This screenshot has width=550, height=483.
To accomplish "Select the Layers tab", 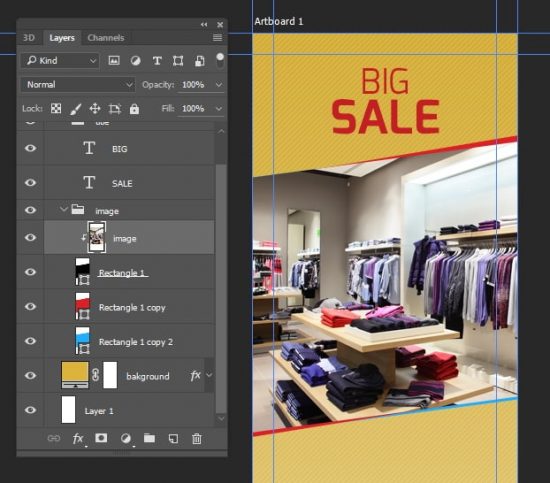I will (x=62, y=38).
